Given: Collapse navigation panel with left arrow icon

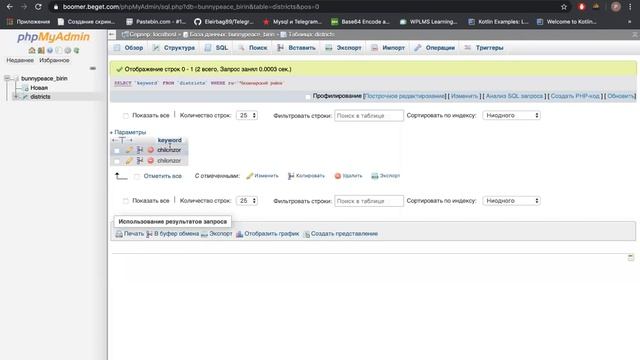Looking at the screenshot, I should pyautogui.click(x=112, y=35).
